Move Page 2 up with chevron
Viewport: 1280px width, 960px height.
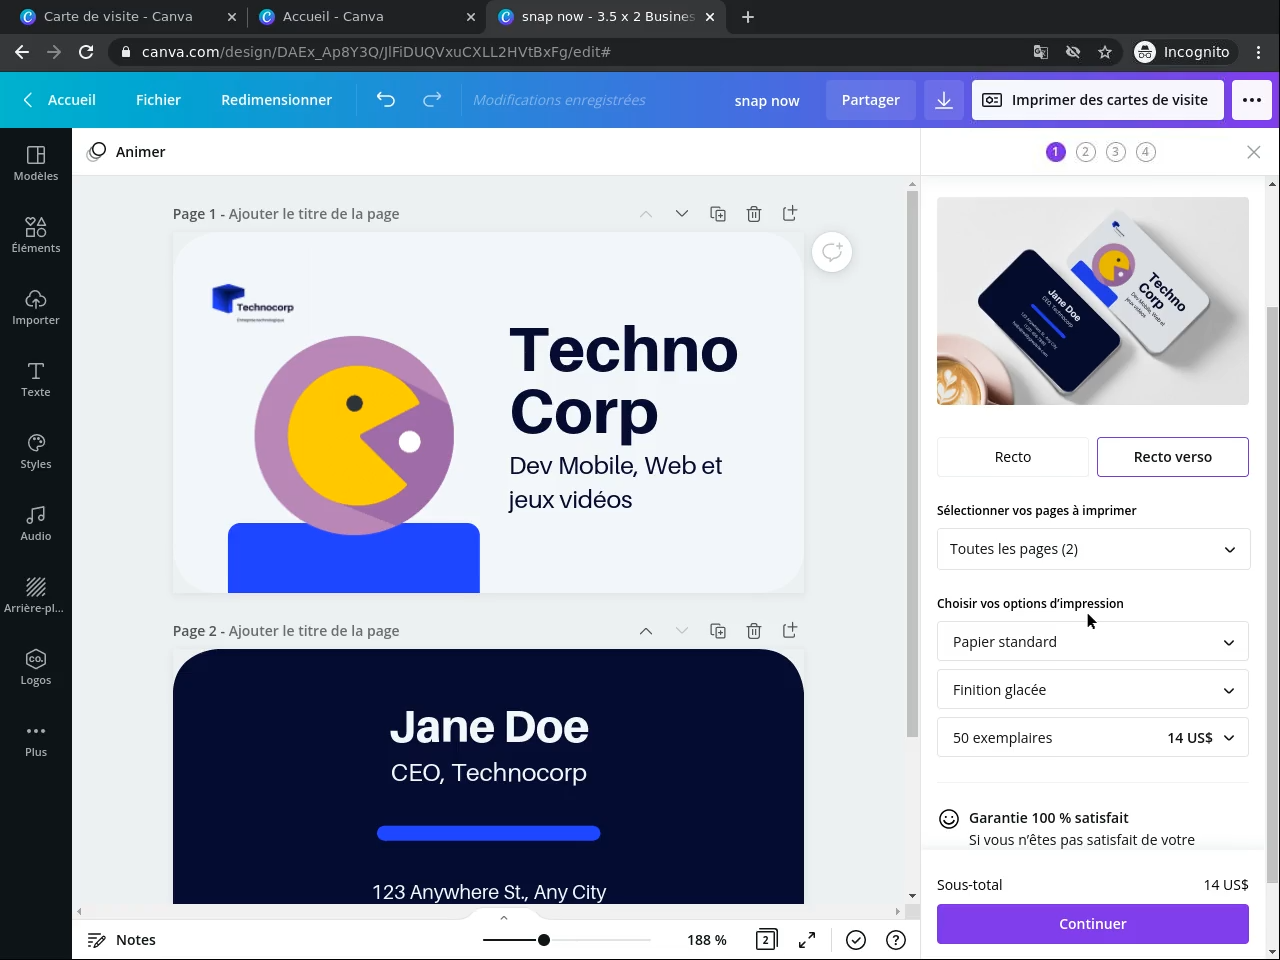tap(646, 631)
